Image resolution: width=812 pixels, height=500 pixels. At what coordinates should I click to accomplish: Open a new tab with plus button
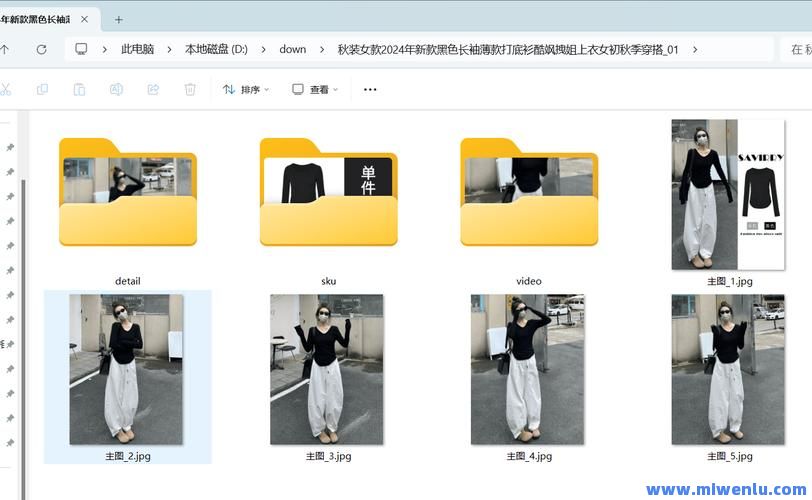coord(119,19)
